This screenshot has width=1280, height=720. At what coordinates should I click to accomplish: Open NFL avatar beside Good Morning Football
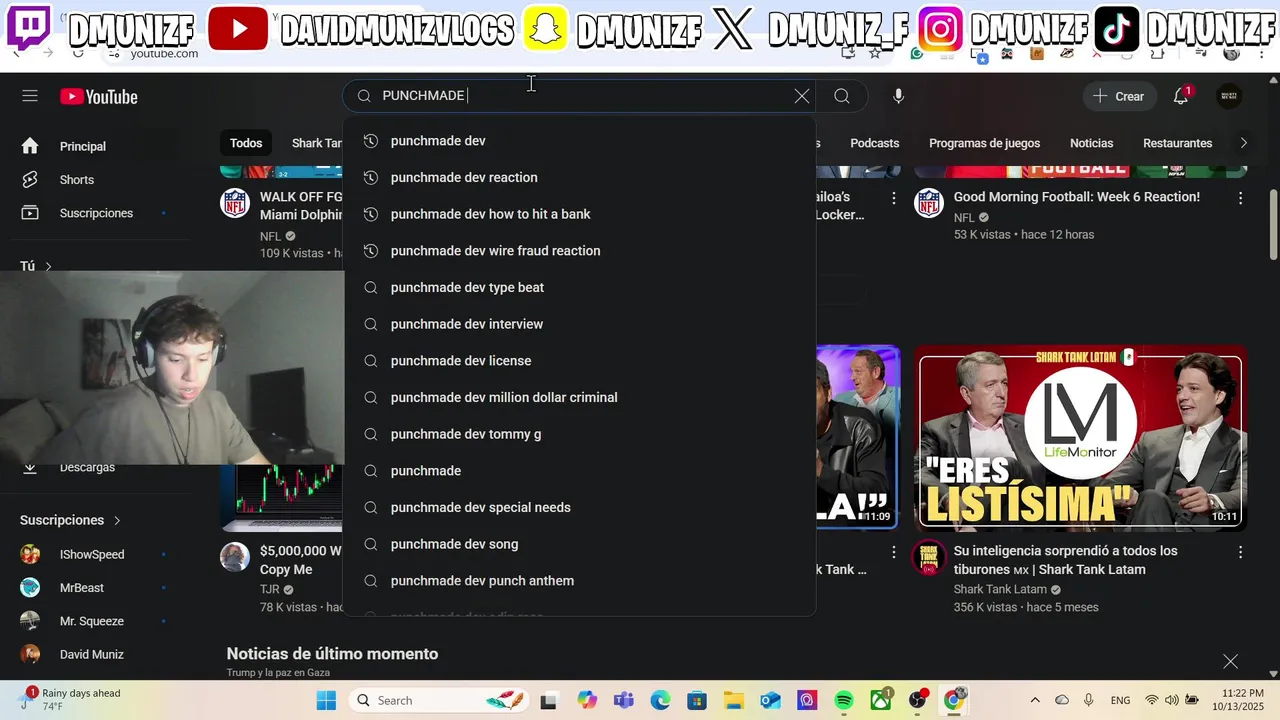click(x=929, y=203)
